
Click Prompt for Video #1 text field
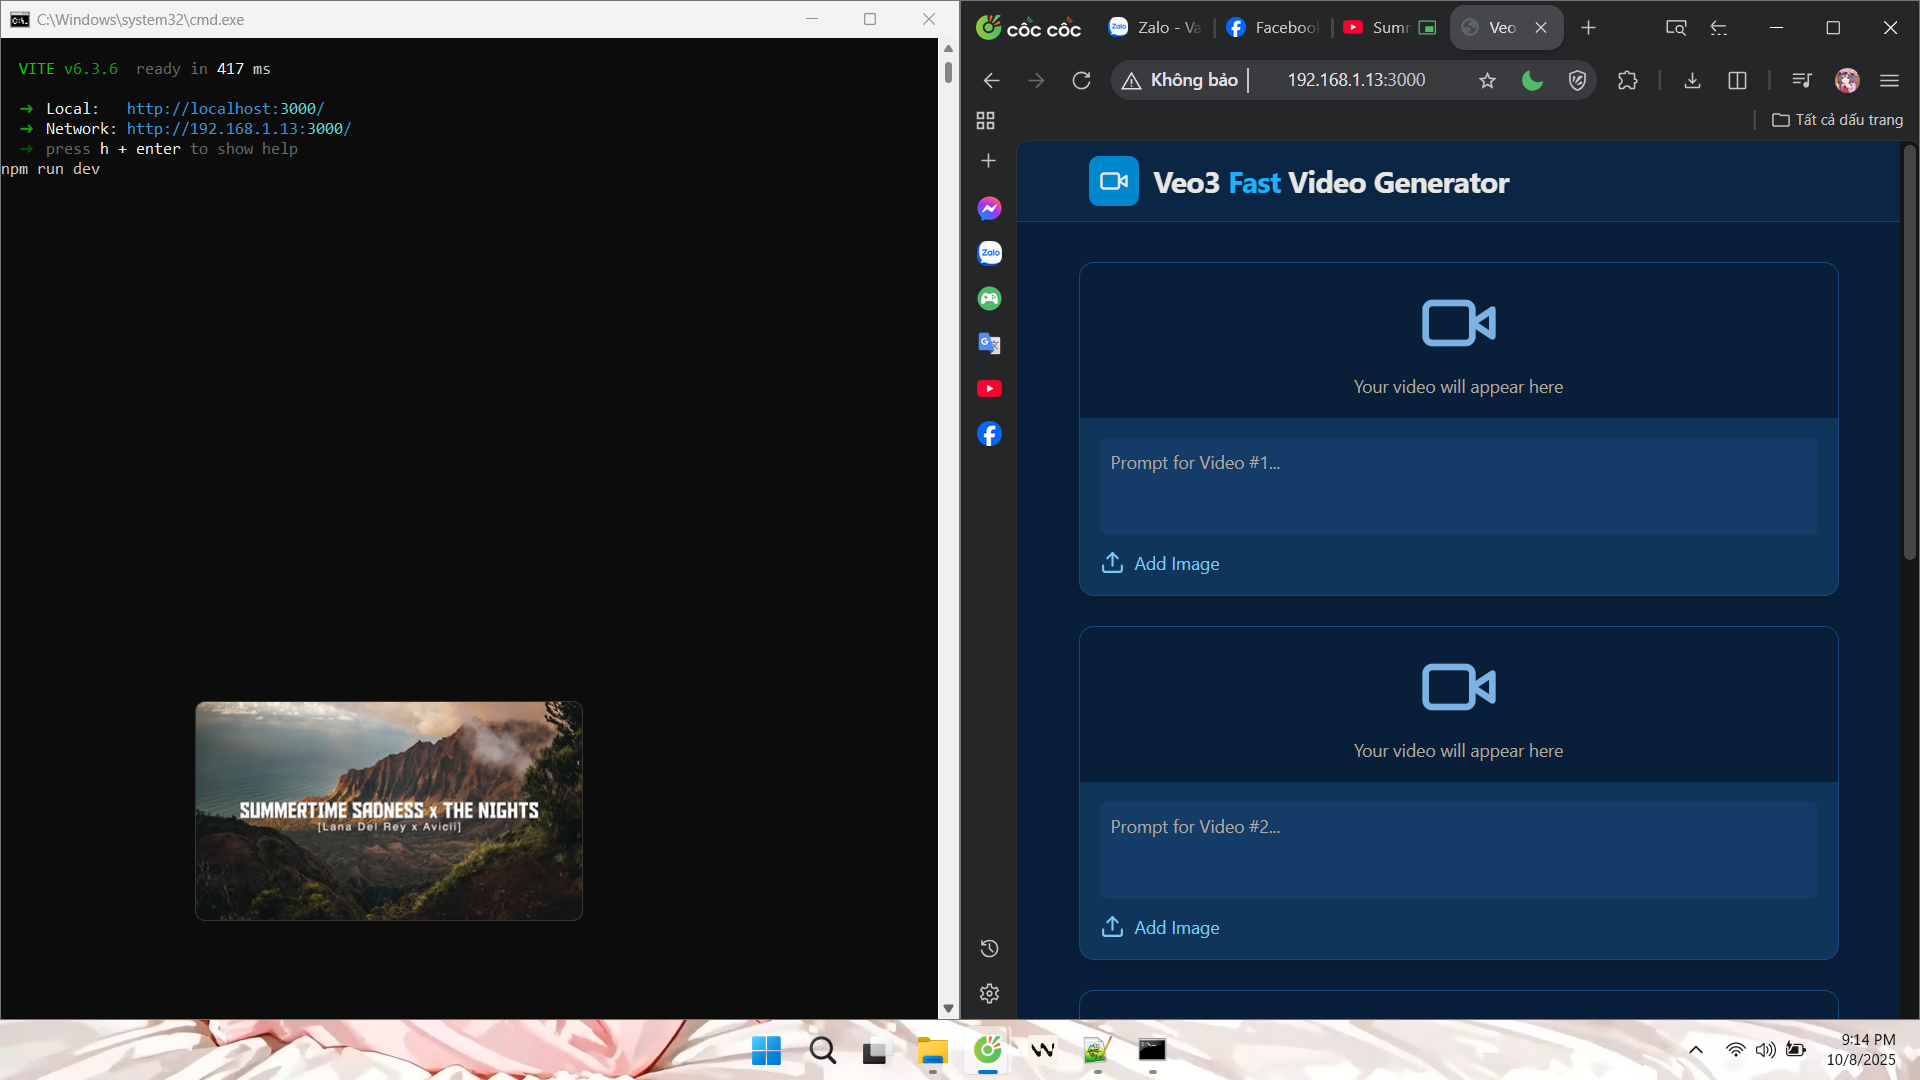(1458, 486)
